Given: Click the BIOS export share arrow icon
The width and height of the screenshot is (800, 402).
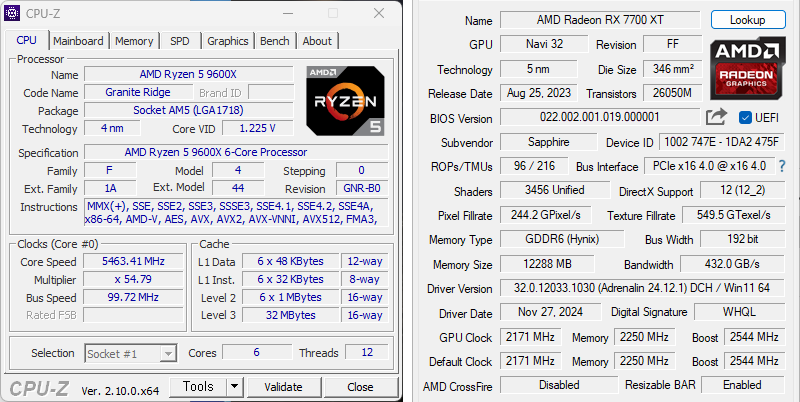Looking at the screenshot, I should (716, 118).
